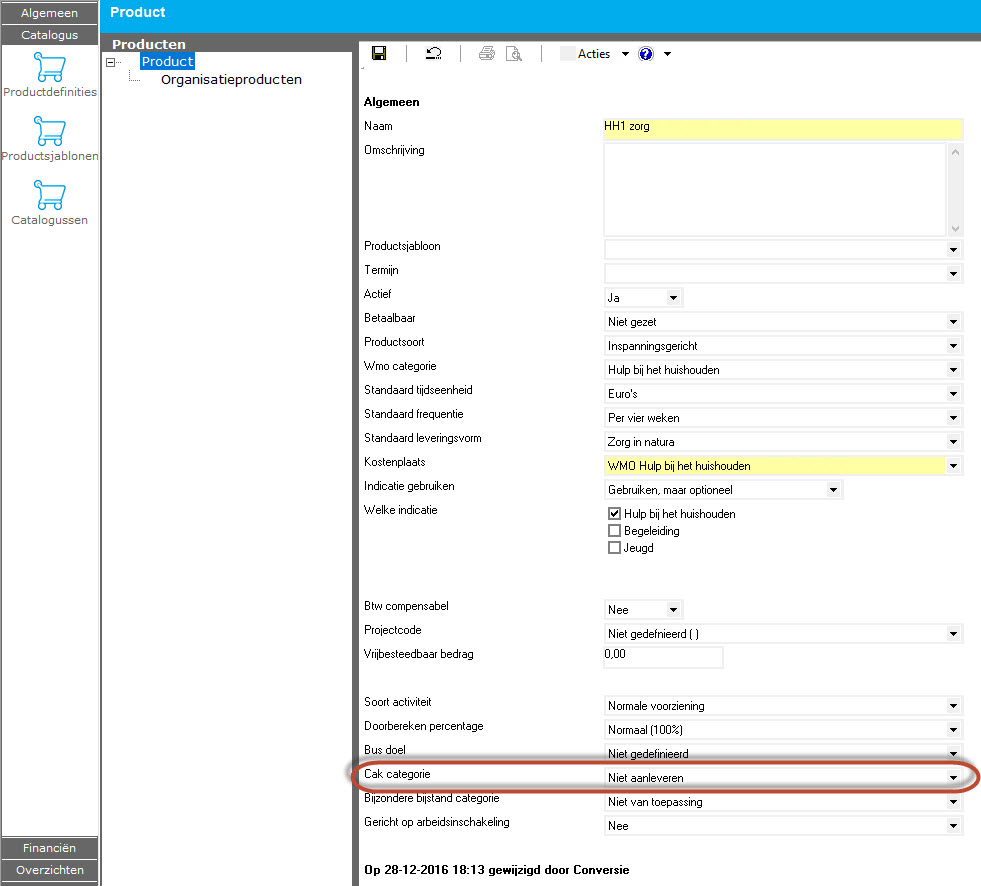Expand the Cak categorie dropdown
Viewport: 981px width, 886px height.
click(954, 778)
